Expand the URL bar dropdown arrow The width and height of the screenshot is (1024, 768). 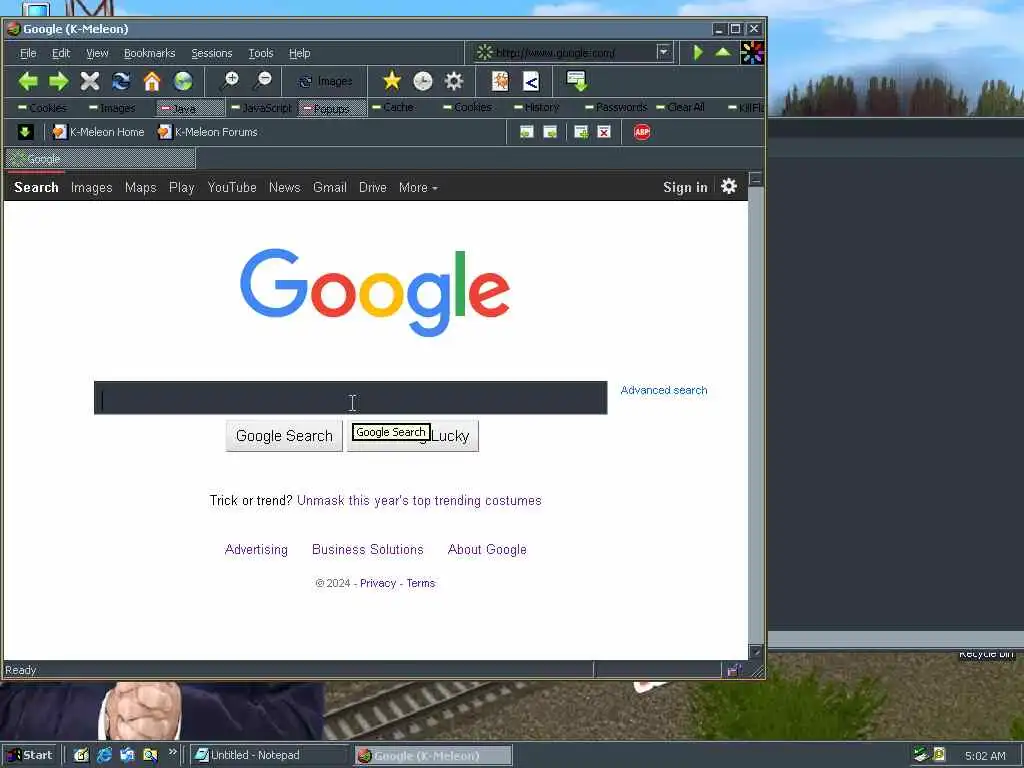coord(664,52)
